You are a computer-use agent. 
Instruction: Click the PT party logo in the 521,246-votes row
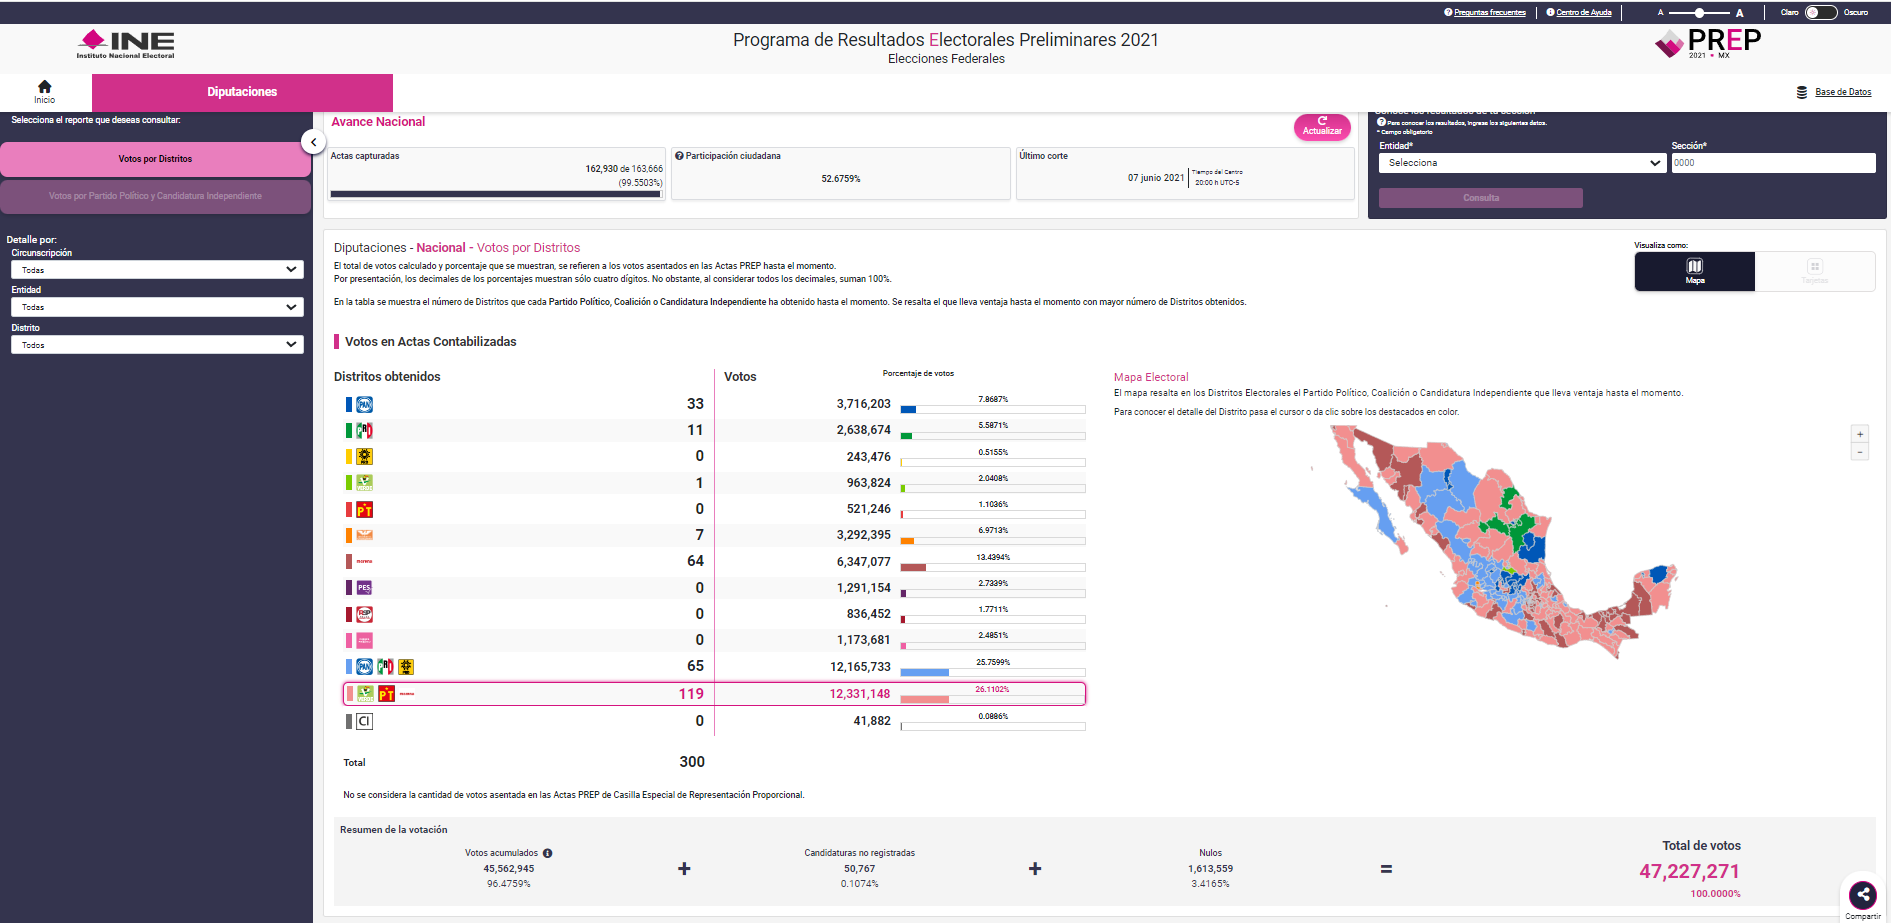pyautogui.click(x=365, y=510)
